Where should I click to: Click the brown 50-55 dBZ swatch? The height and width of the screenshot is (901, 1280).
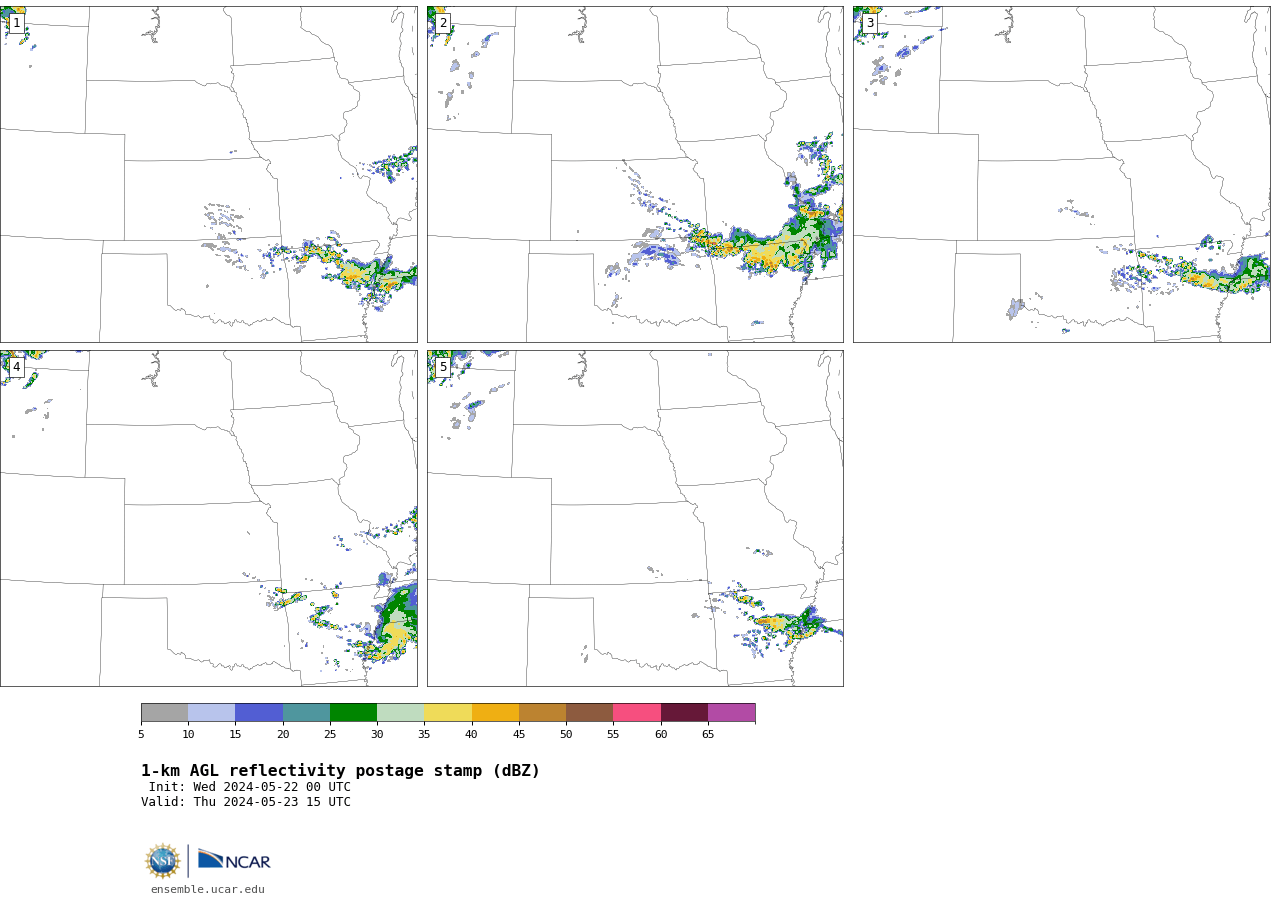coord(589,712)
